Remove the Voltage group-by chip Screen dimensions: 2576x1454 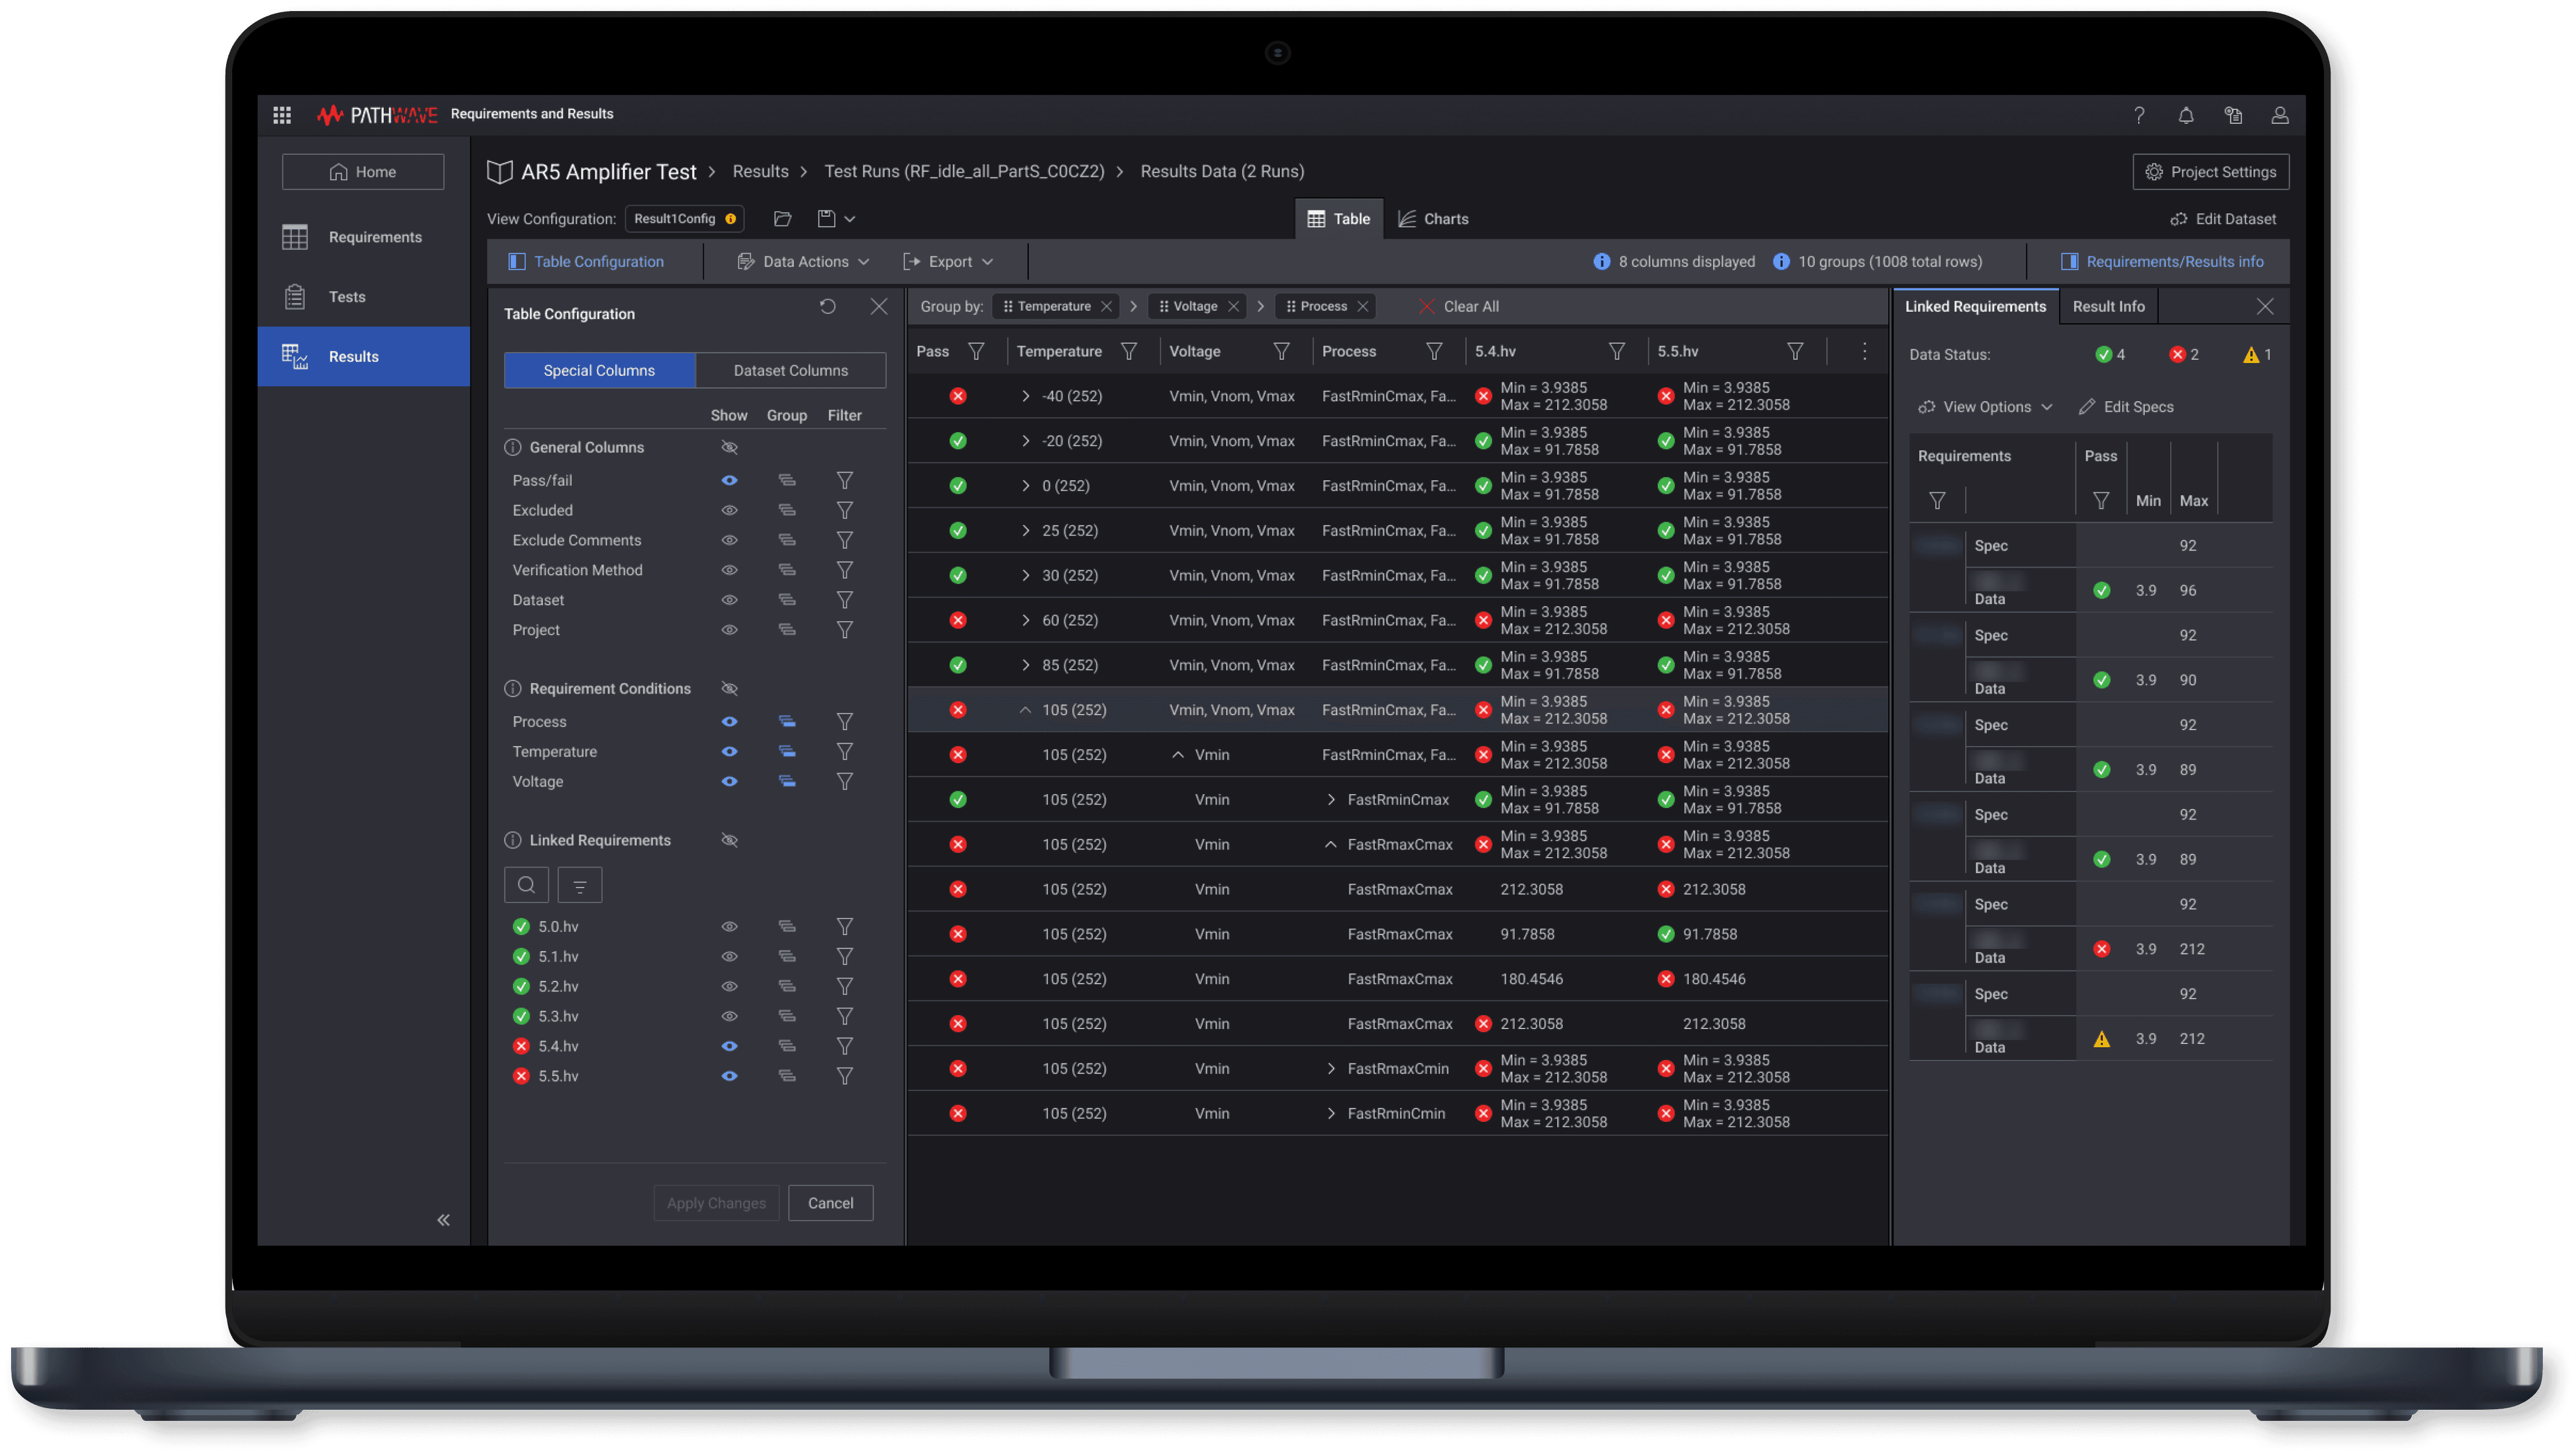1233,307
